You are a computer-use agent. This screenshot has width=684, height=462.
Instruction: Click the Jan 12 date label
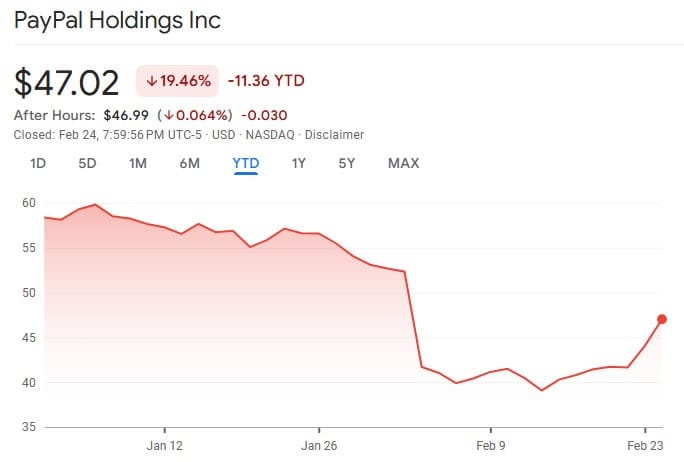(x=165, y=445)
